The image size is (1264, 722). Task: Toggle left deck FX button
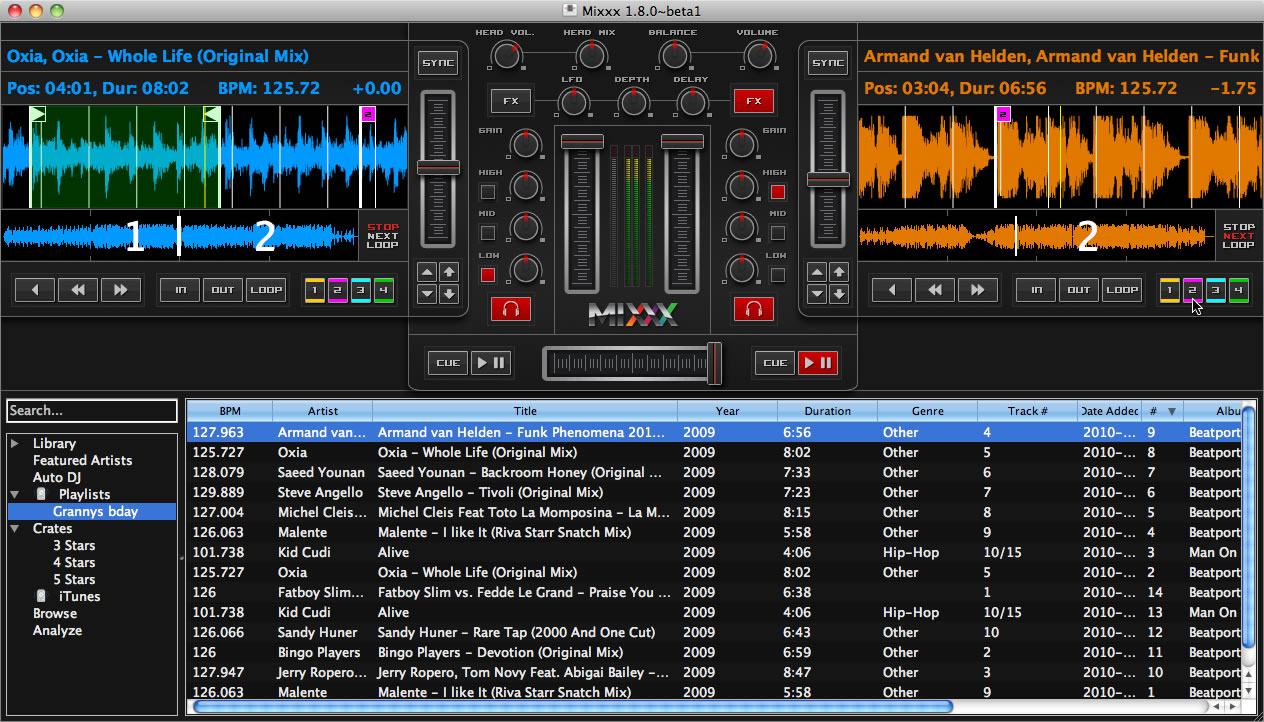(x=510, y=100)
